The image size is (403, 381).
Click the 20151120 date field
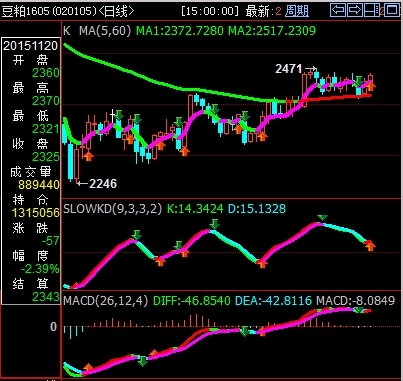31,45
